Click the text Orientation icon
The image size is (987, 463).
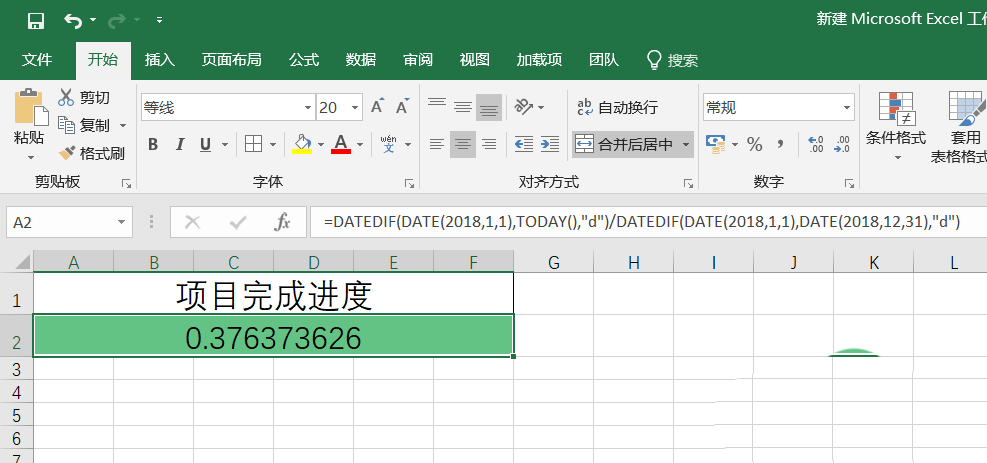[524, 107]
